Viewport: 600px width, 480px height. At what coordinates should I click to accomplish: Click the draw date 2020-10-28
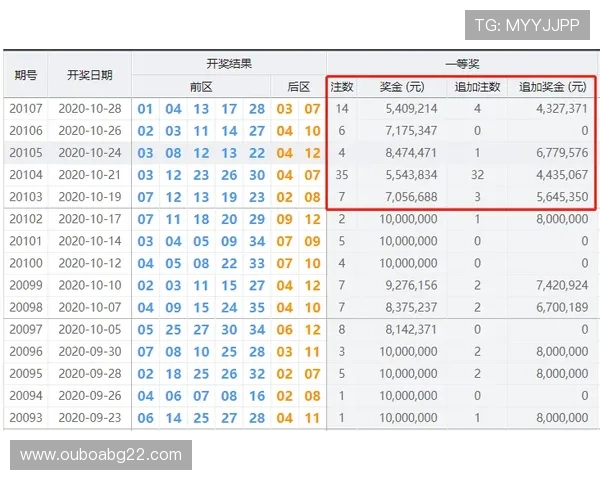click(90, 109)
